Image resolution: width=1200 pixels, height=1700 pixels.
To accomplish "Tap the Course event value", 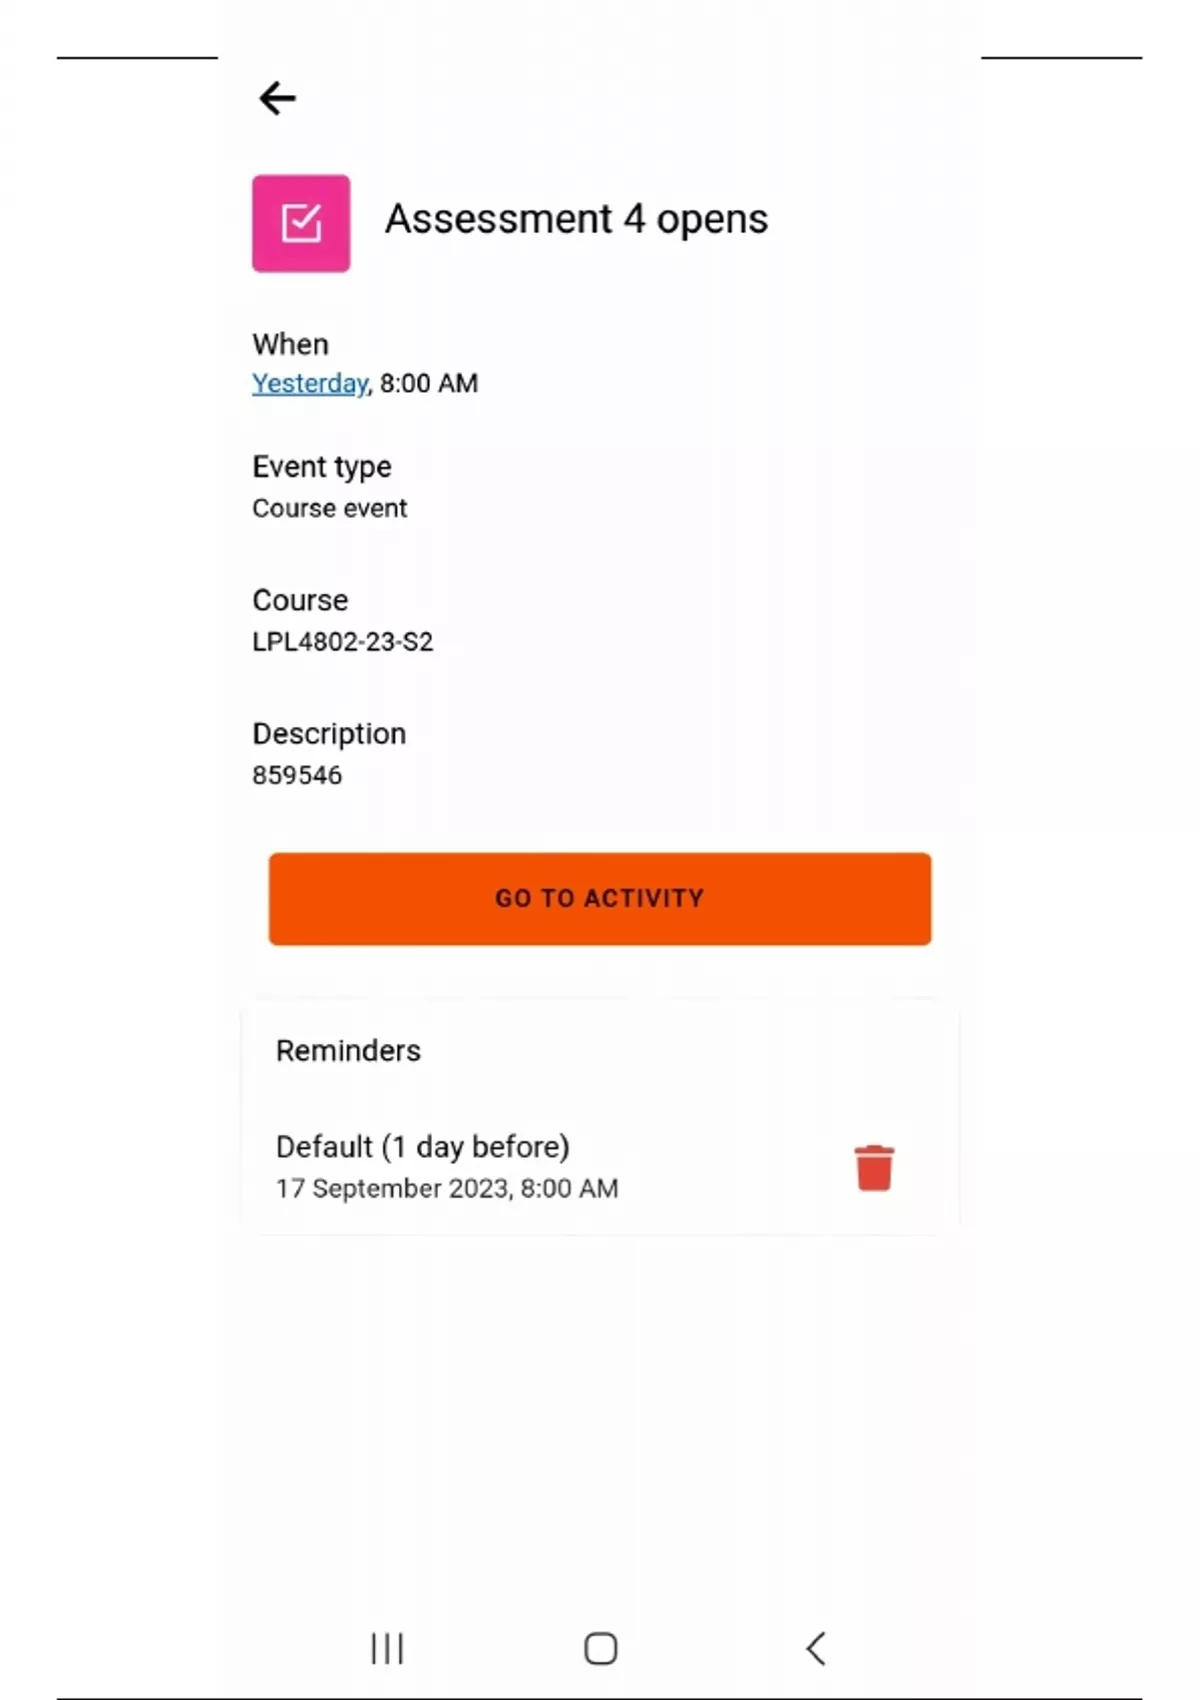I will pos(329,508).
